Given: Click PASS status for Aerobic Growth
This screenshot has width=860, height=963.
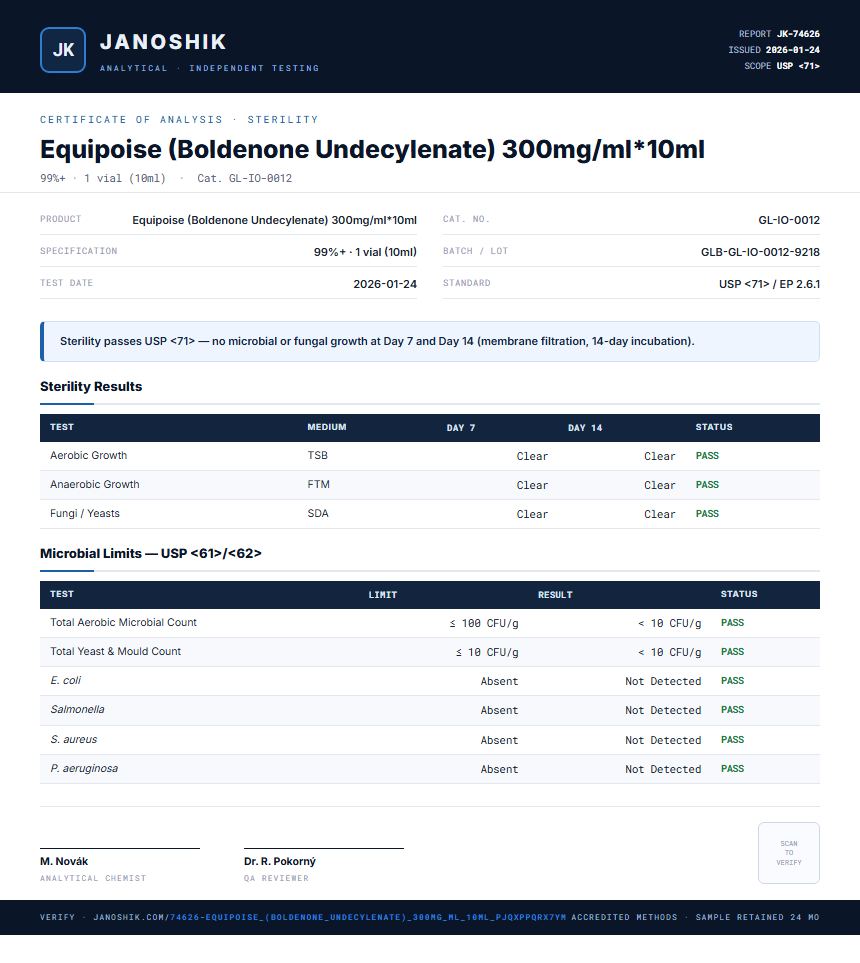Looking at the screenshot, I should tap(707, 456).
